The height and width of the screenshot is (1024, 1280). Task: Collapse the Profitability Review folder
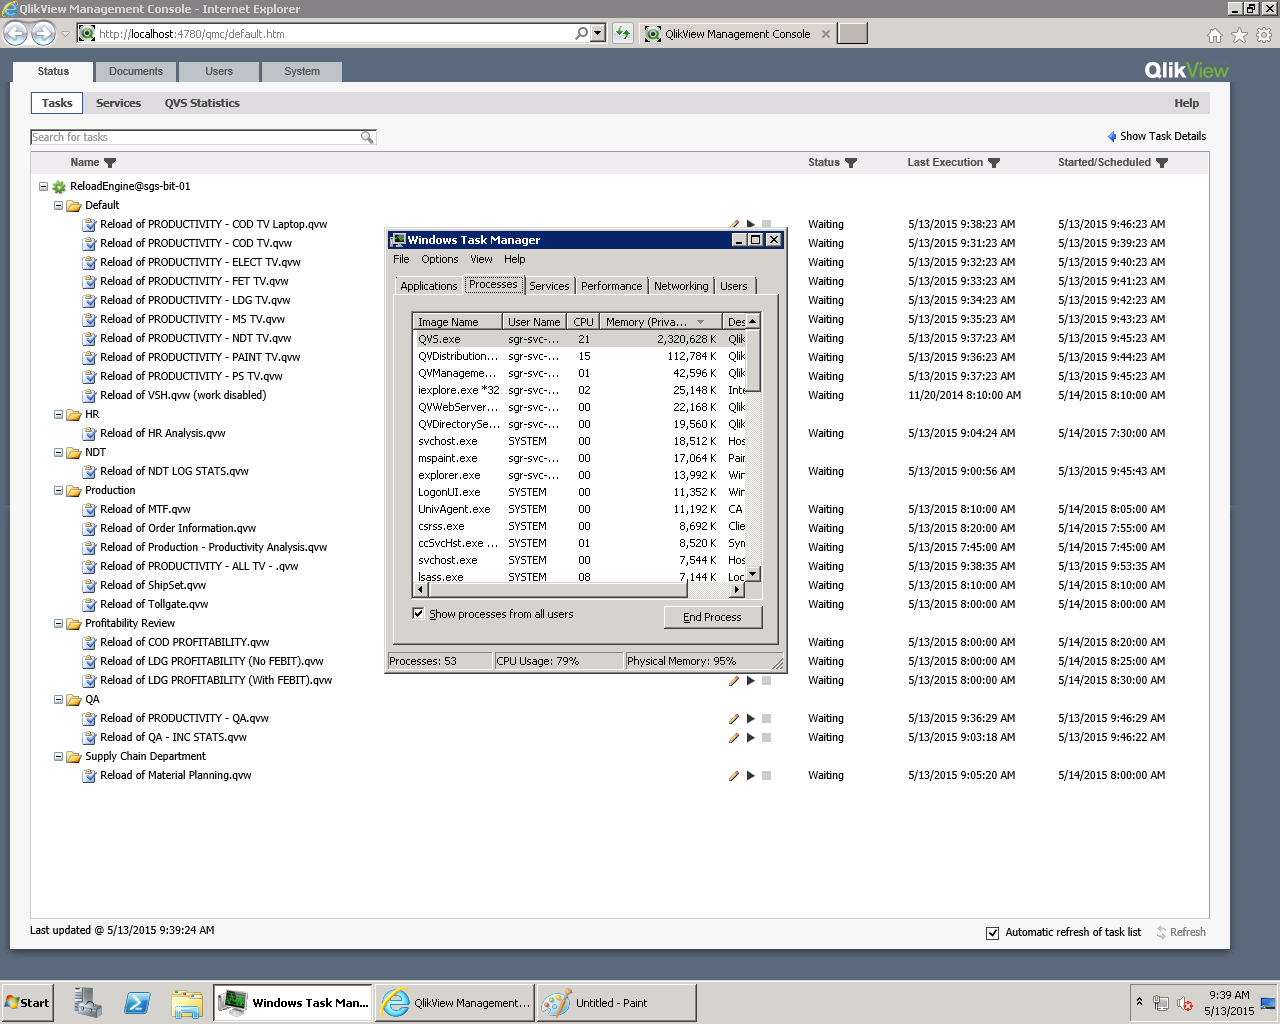point(58,623)
